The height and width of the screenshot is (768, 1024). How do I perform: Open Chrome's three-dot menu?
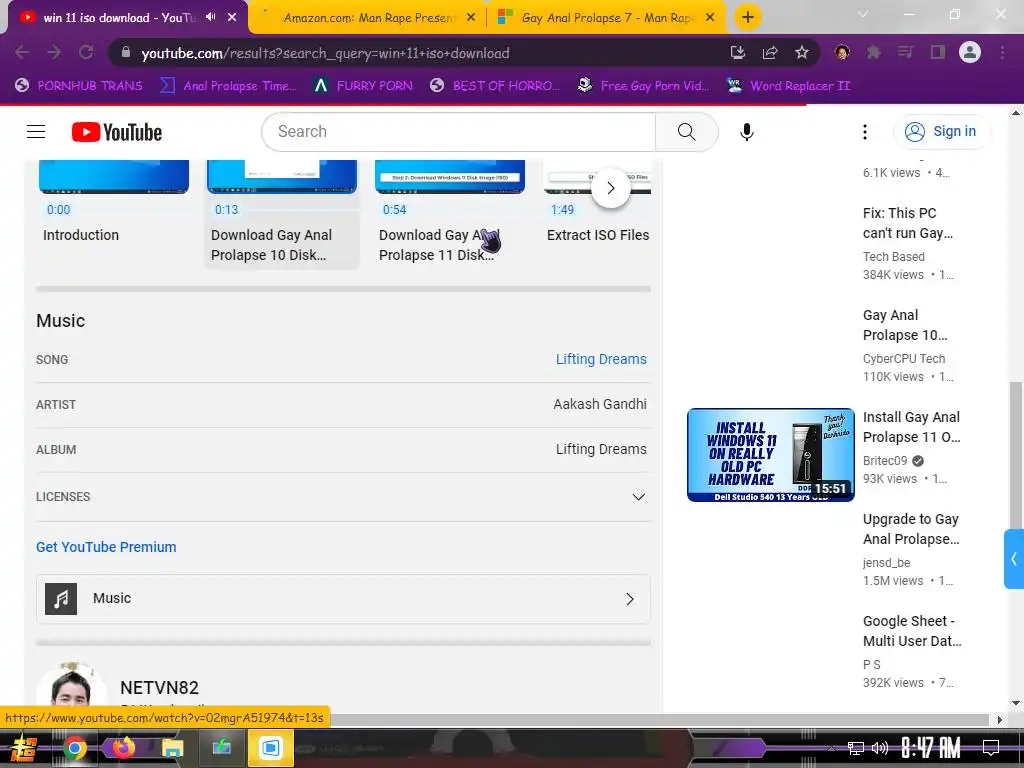[x=1002, y=52]
